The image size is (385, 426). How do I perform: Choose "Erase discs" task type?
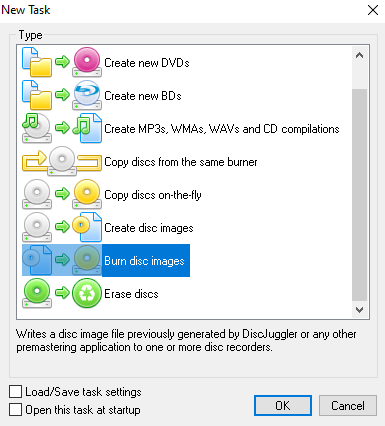131,294
